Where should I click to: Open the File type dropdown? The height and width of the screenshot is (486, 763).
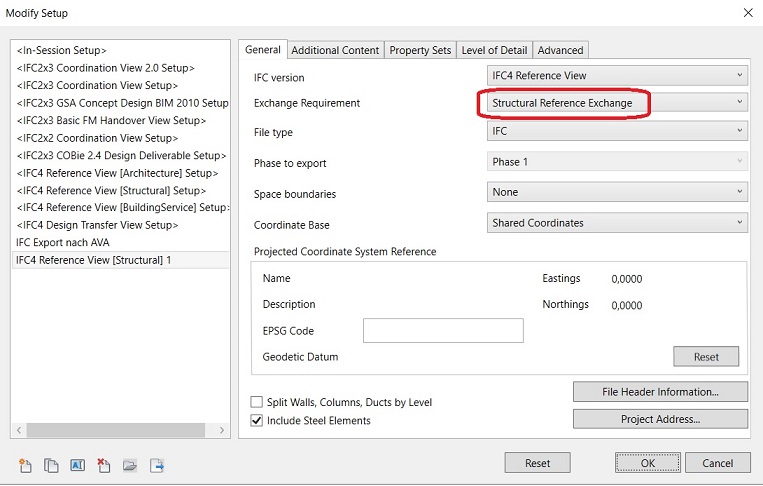tap(616, 131)
